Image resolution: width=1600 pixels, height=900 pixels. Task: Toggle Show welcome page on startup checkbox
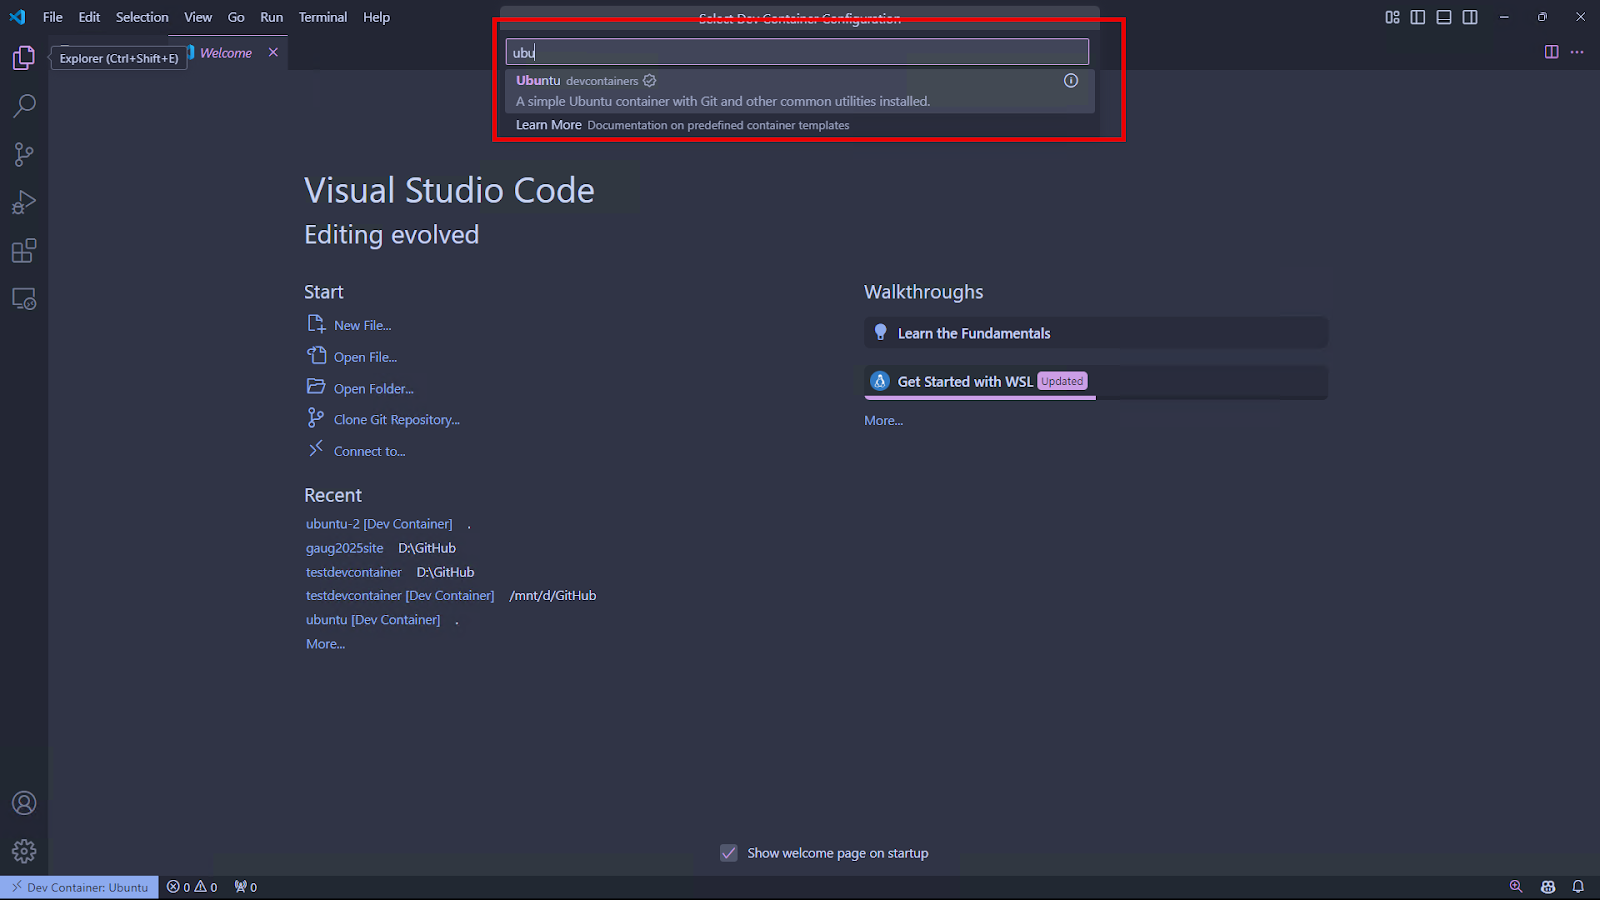point(729,853)
